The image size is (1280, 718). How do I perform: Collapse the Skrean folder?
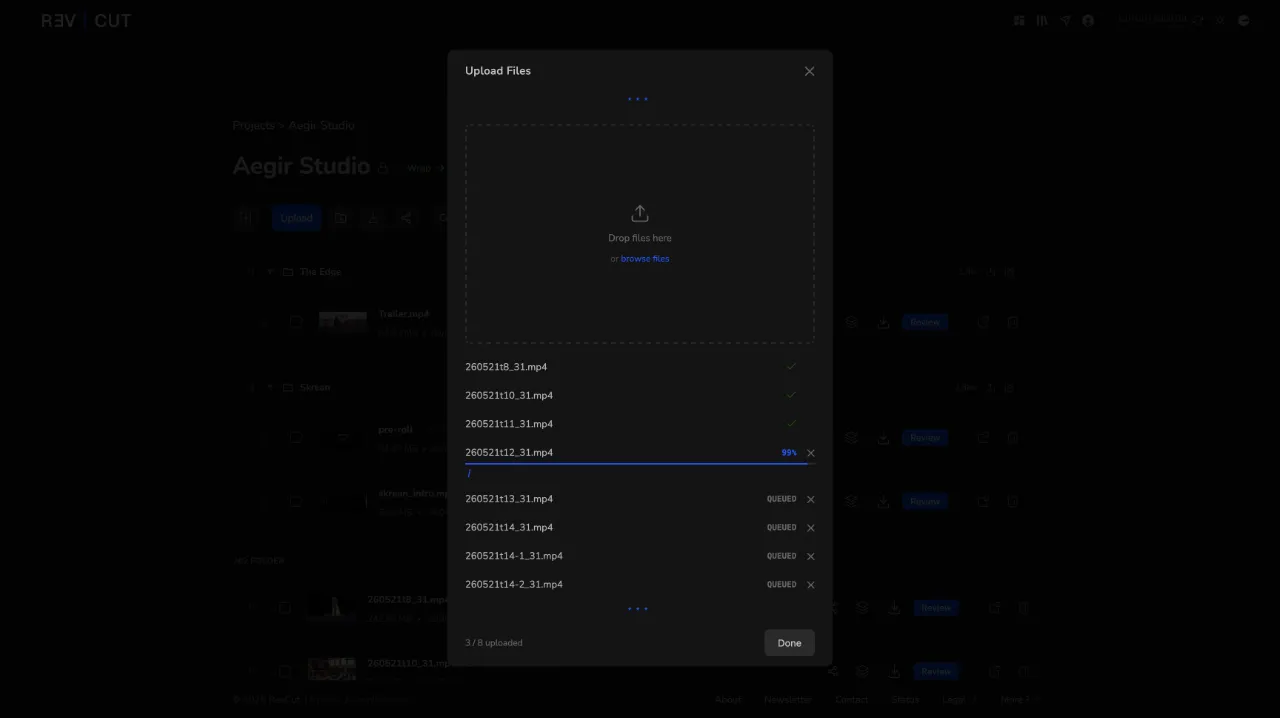269,387
